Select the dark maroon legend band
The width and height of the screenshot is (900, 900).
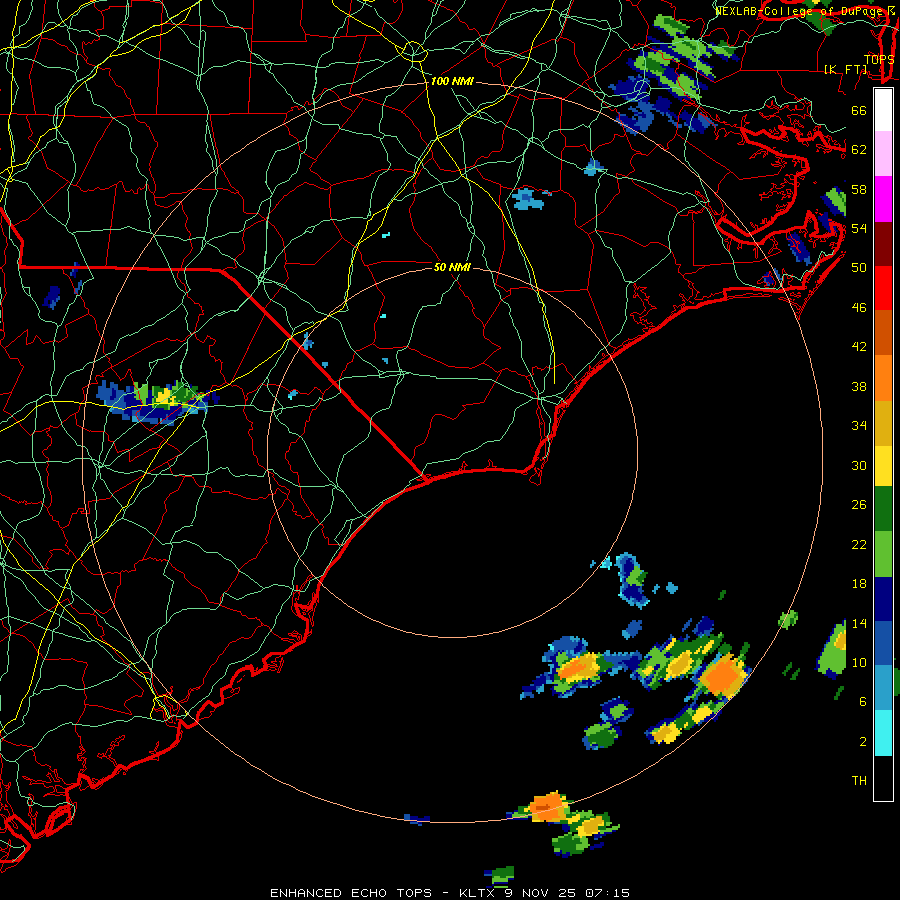[883, 243]
